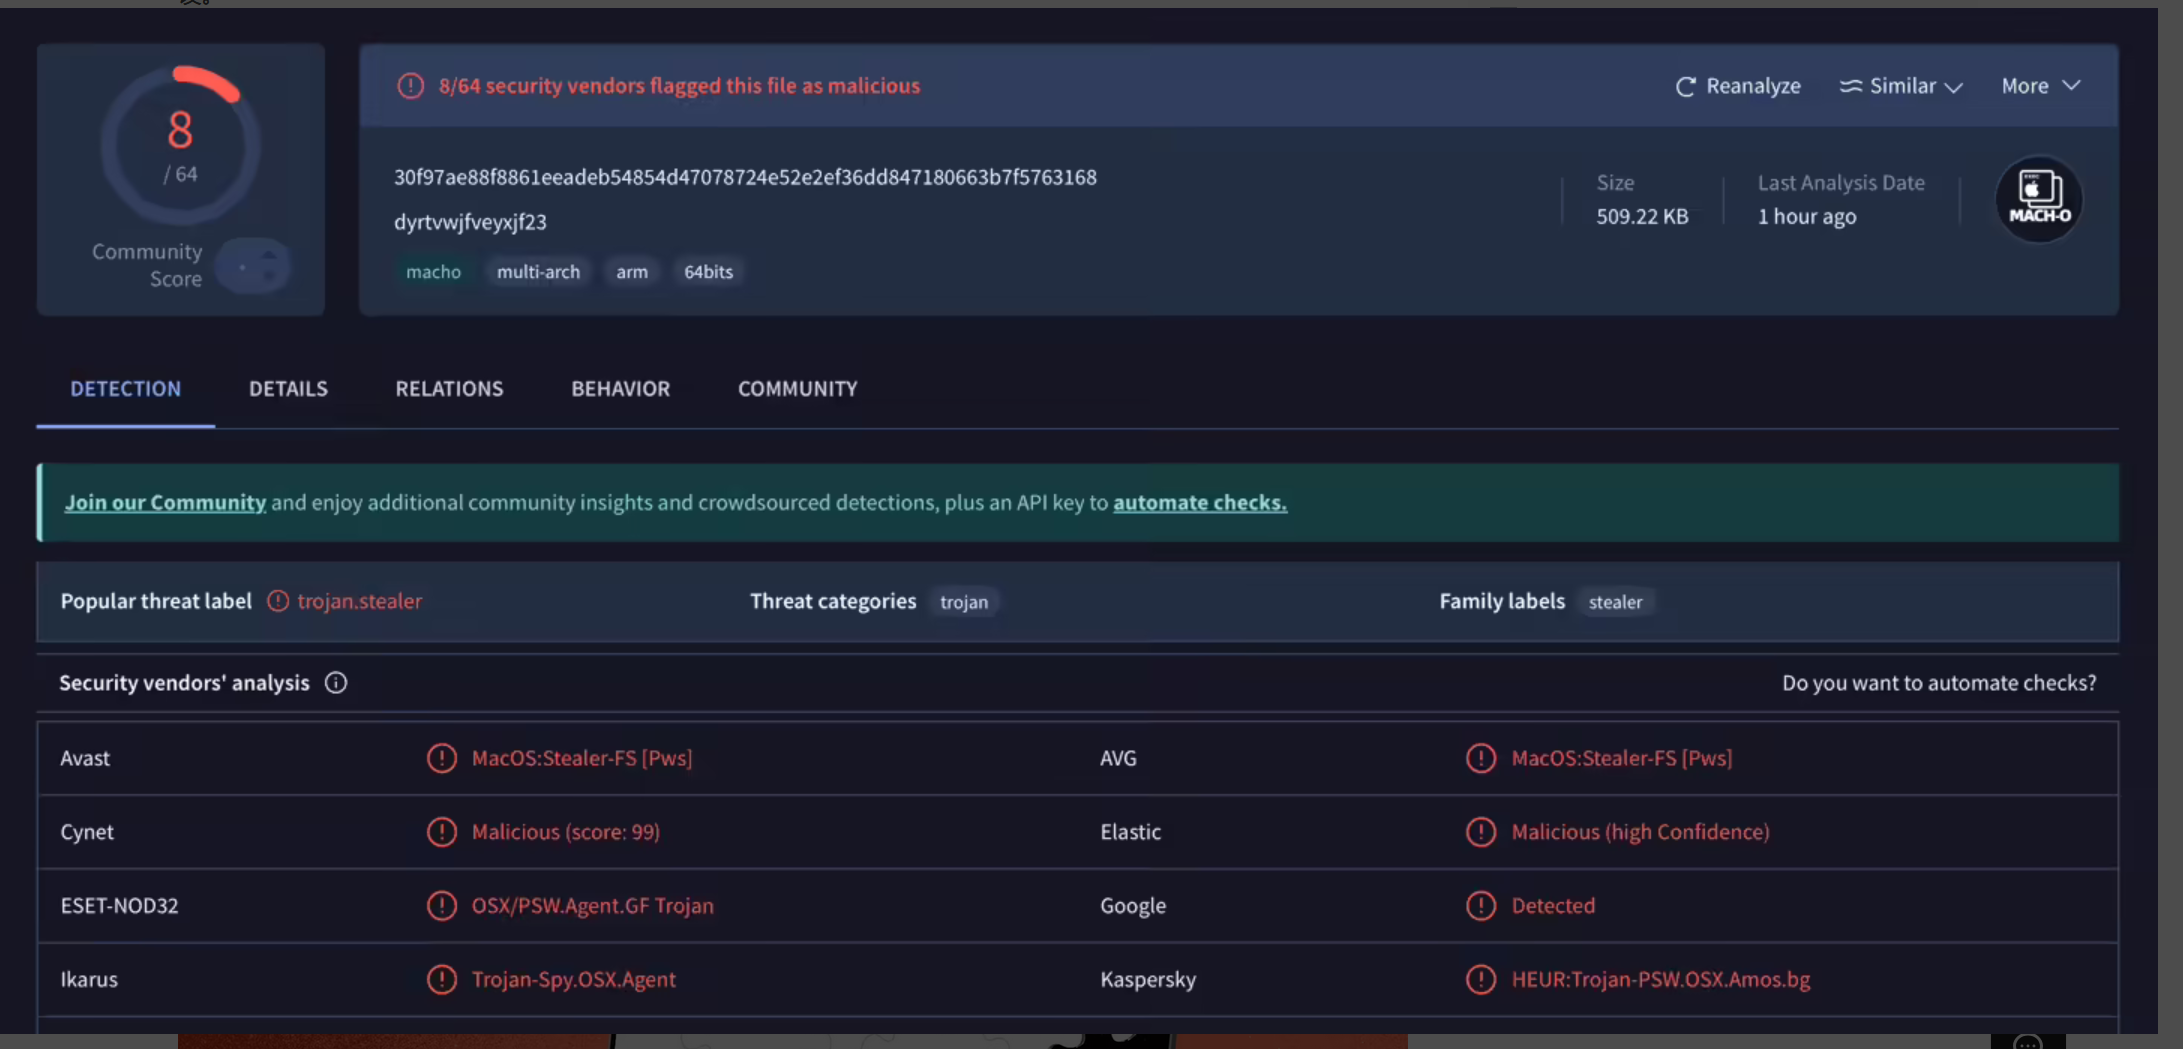Click Do you want to automate checks
The width and height of the screenshot is (2183, 1049).
point(1938,683)
